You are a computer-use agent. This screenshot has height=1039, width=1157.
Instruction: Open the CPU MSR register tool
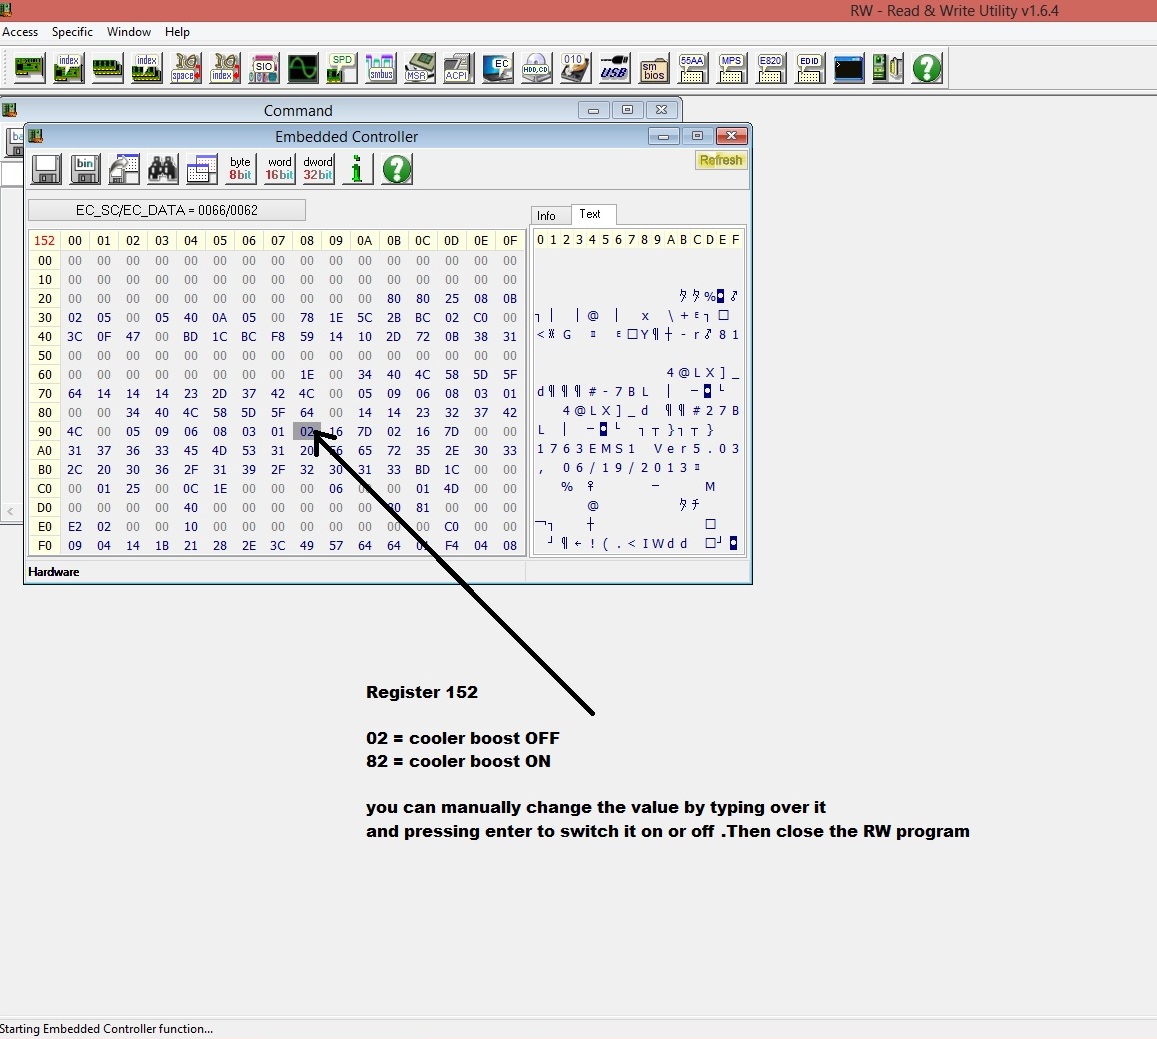[420, 68]
